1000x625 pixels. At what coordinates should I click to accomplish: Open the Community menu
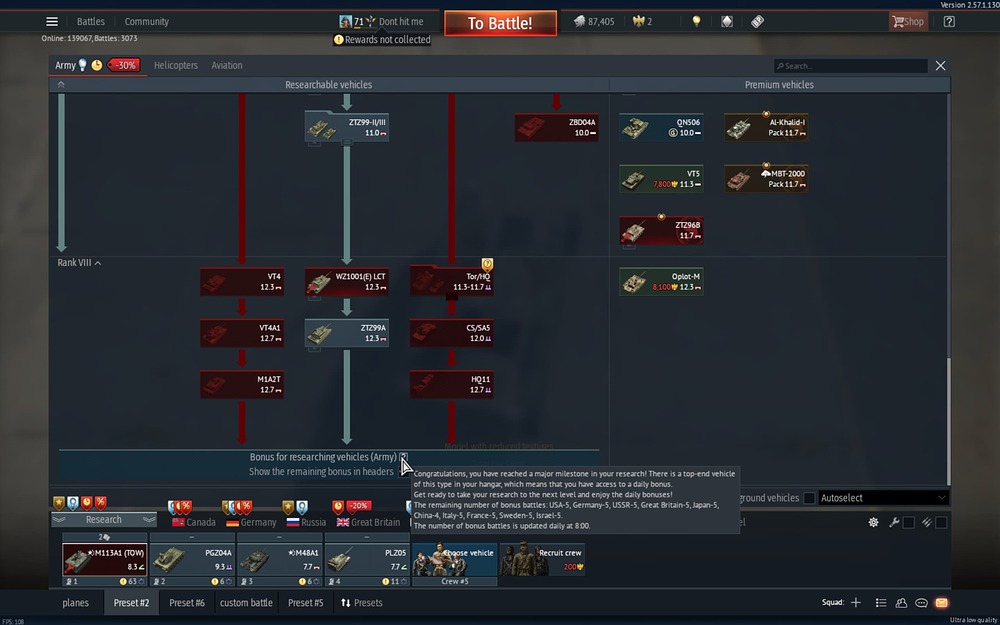[x=147, y=22]
